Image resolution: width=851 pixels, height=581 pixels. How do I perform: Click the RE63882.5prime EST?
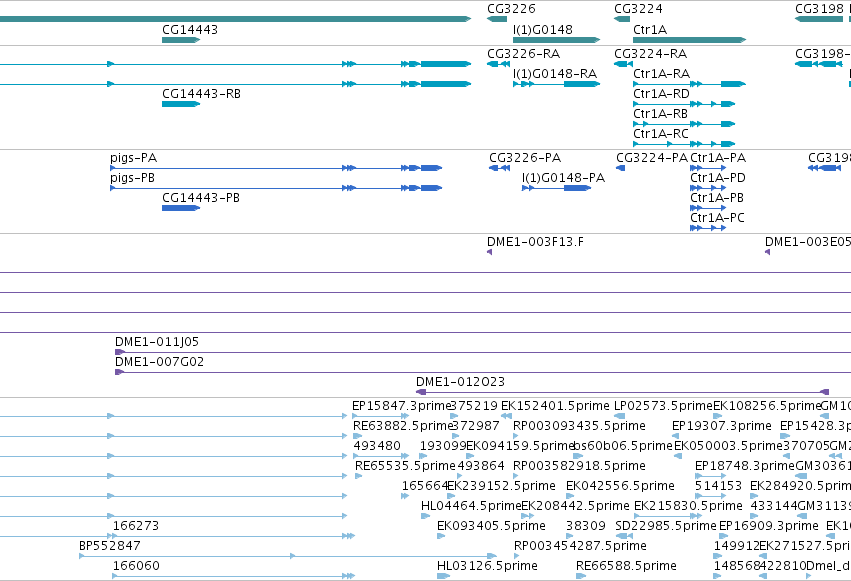click(357, 436)
